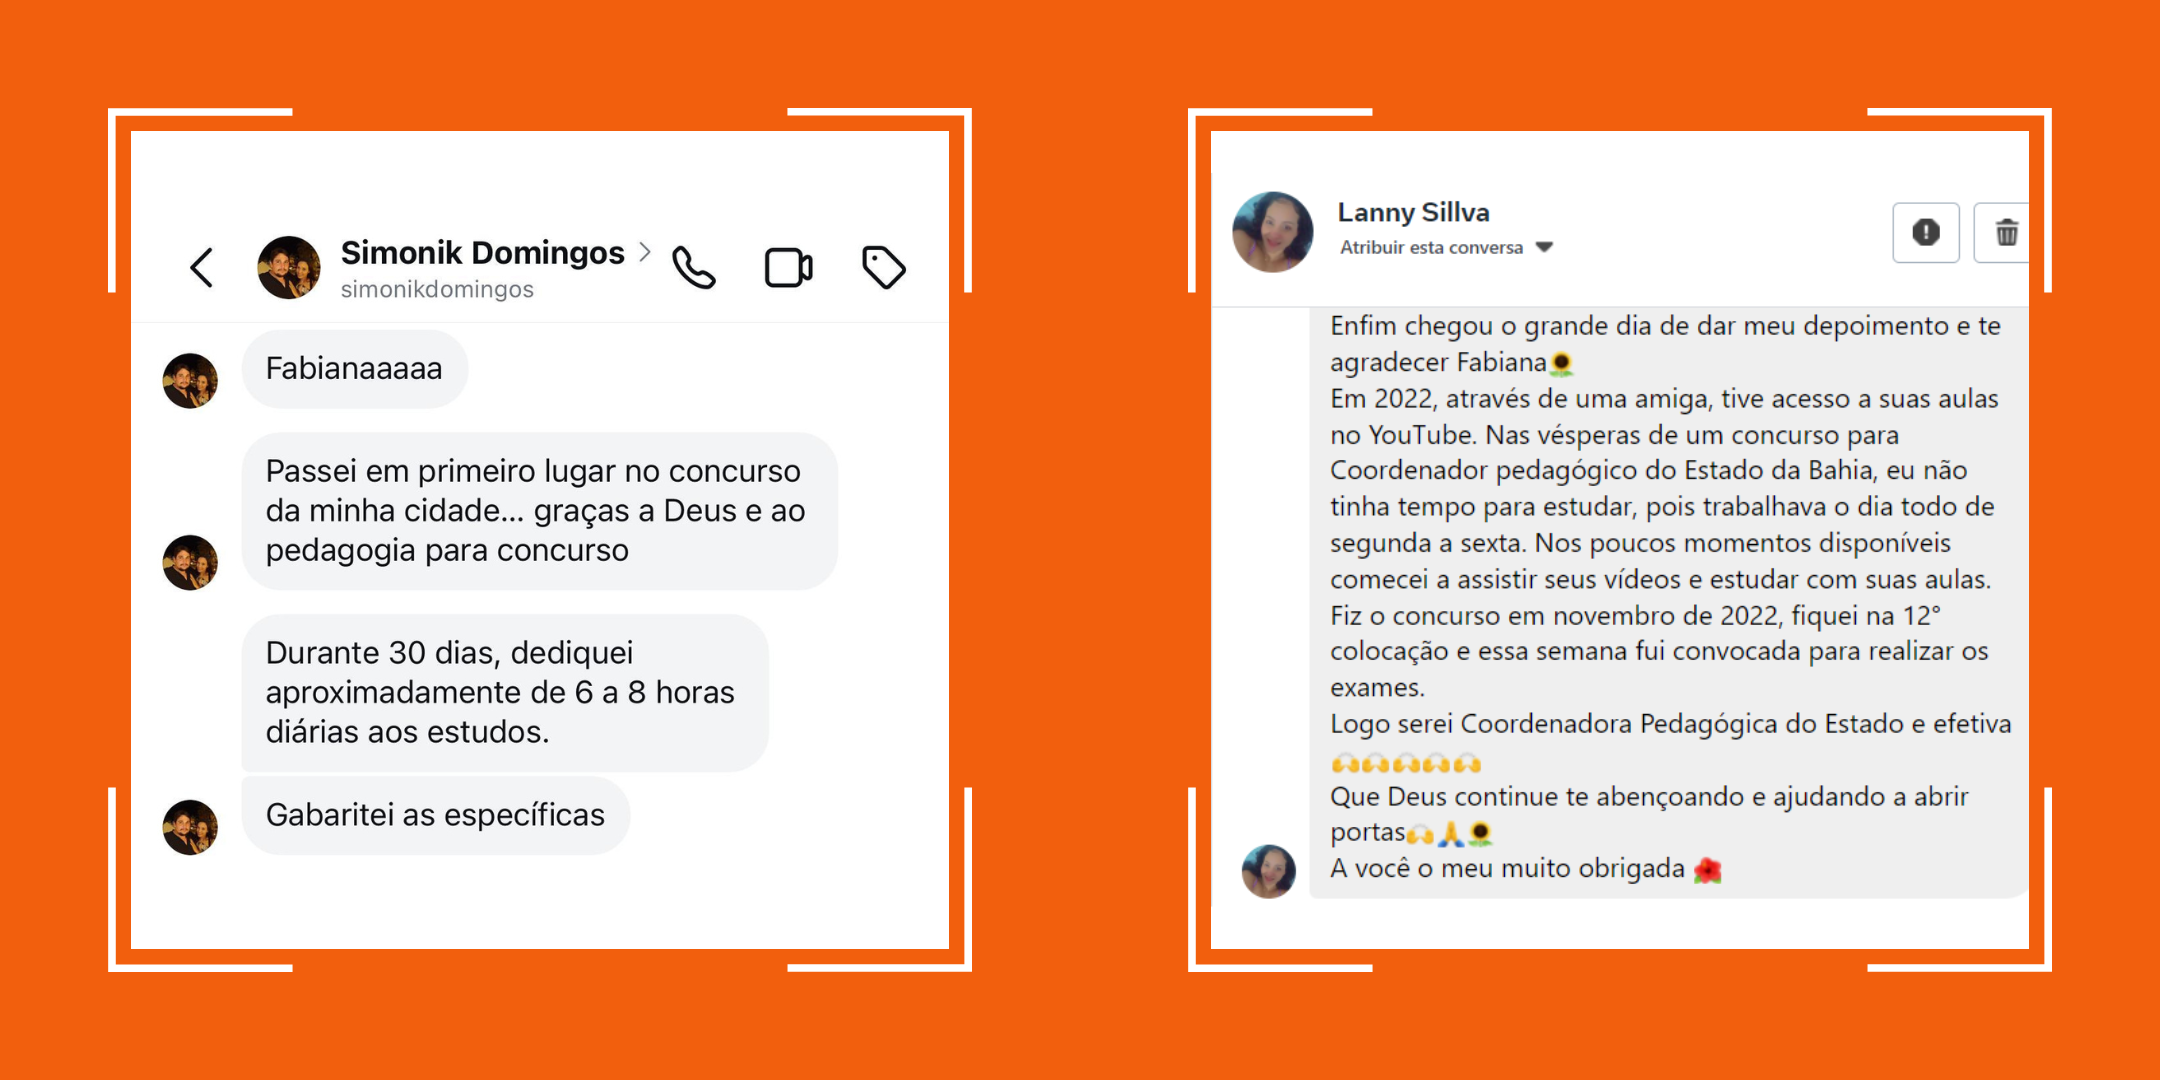Click the avatar beside Fabianaaaaa message
The width and height of the screenshot is (2160, 1080).
(190, 381)
